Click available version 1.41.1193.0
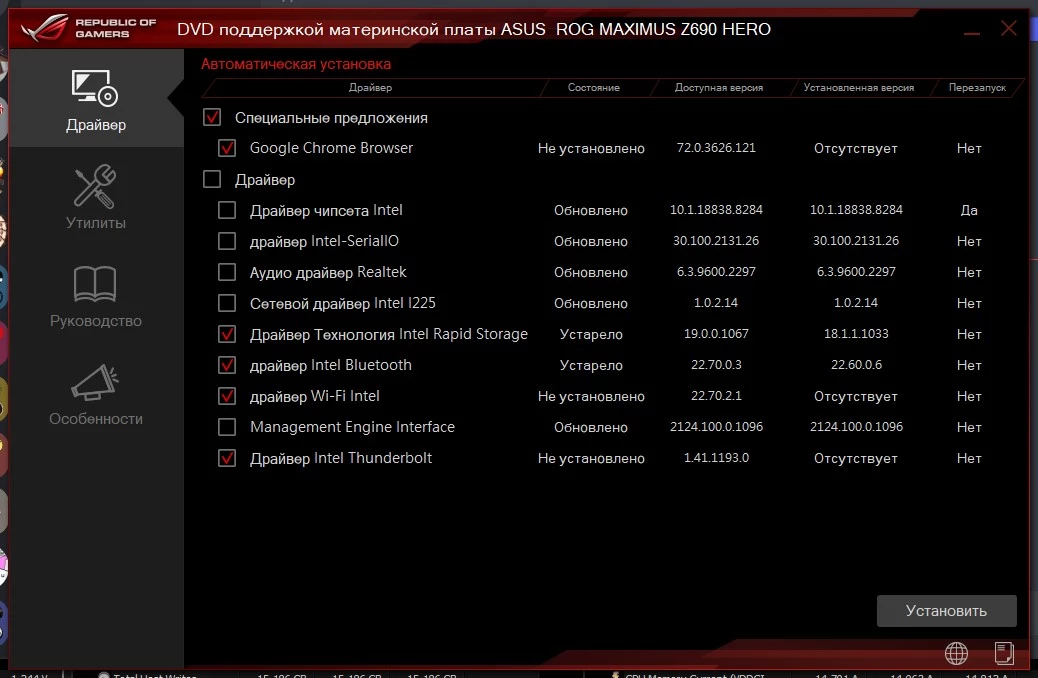Viewport: 1038px width, 678px height. tap(716, 458)
